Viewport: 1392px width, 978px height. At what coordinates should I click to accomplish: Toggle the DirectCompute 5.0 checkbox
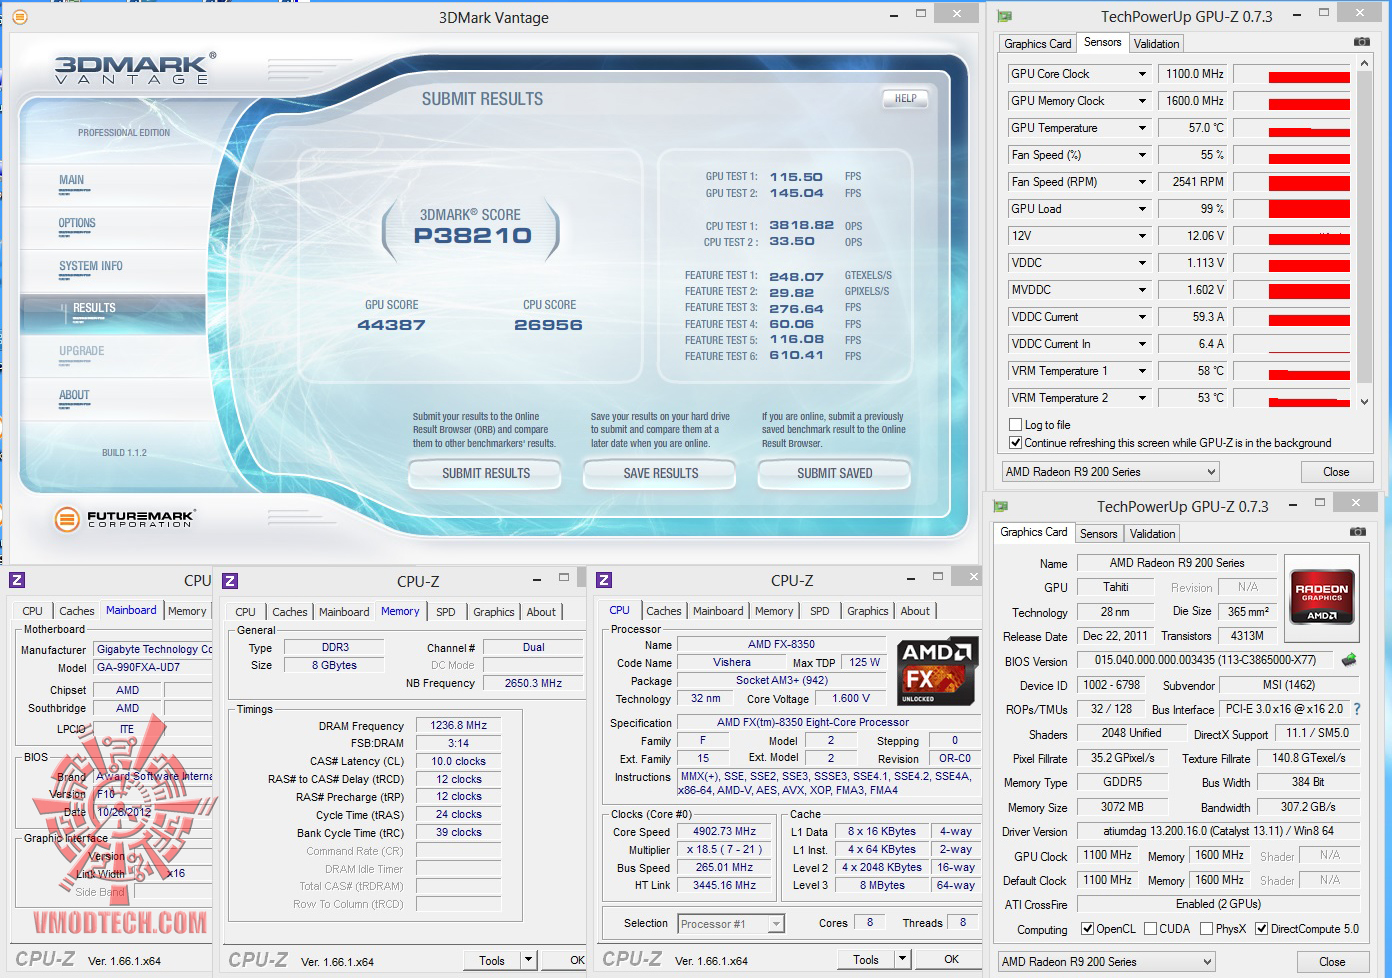pos(1262,929)
